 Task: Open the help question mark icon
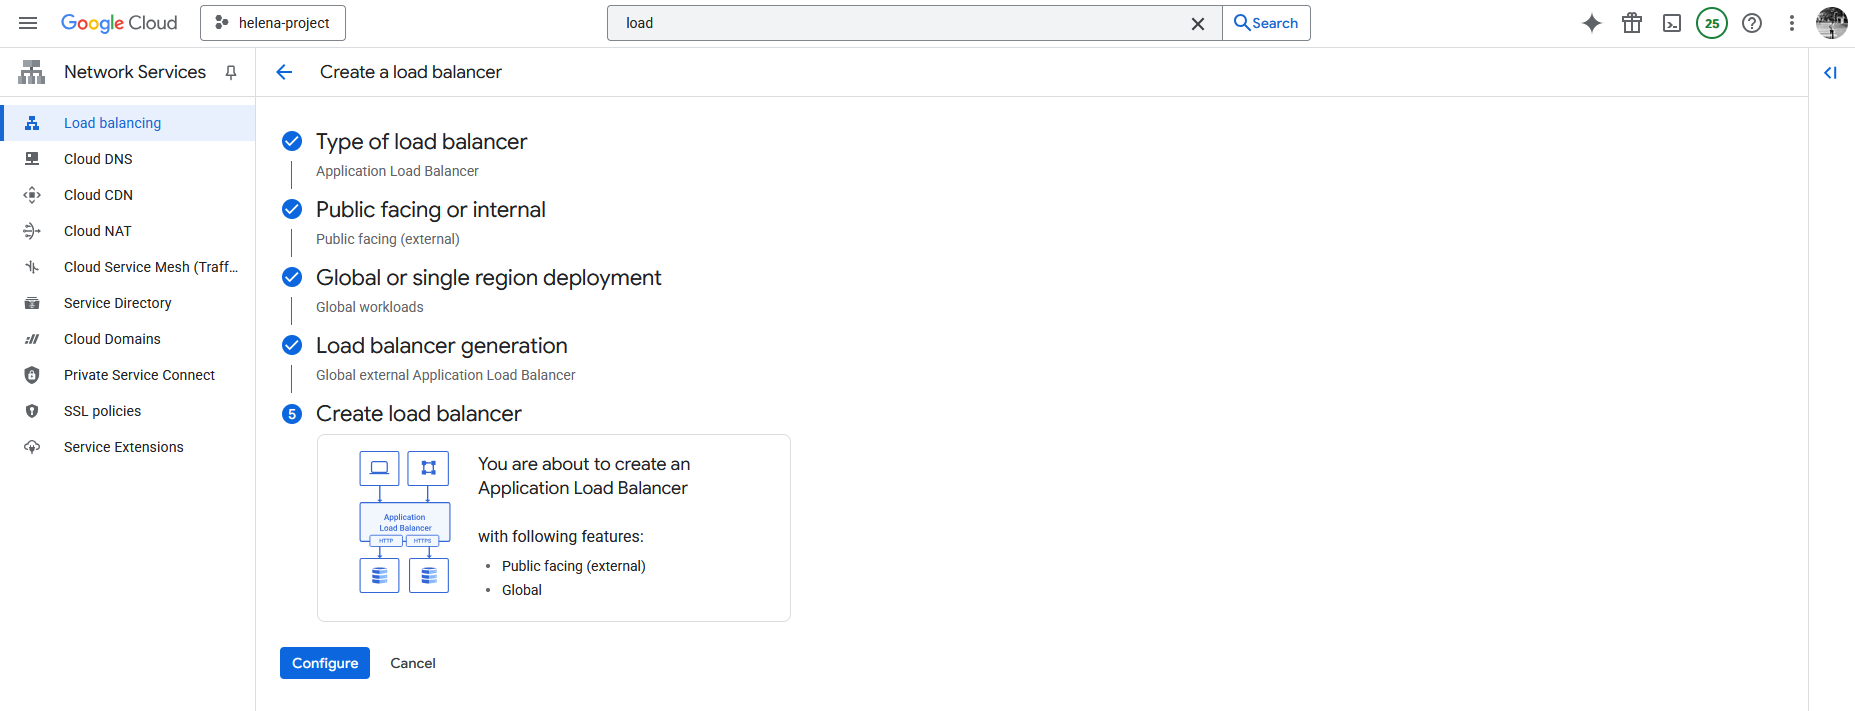click(x=1752, y=23)
